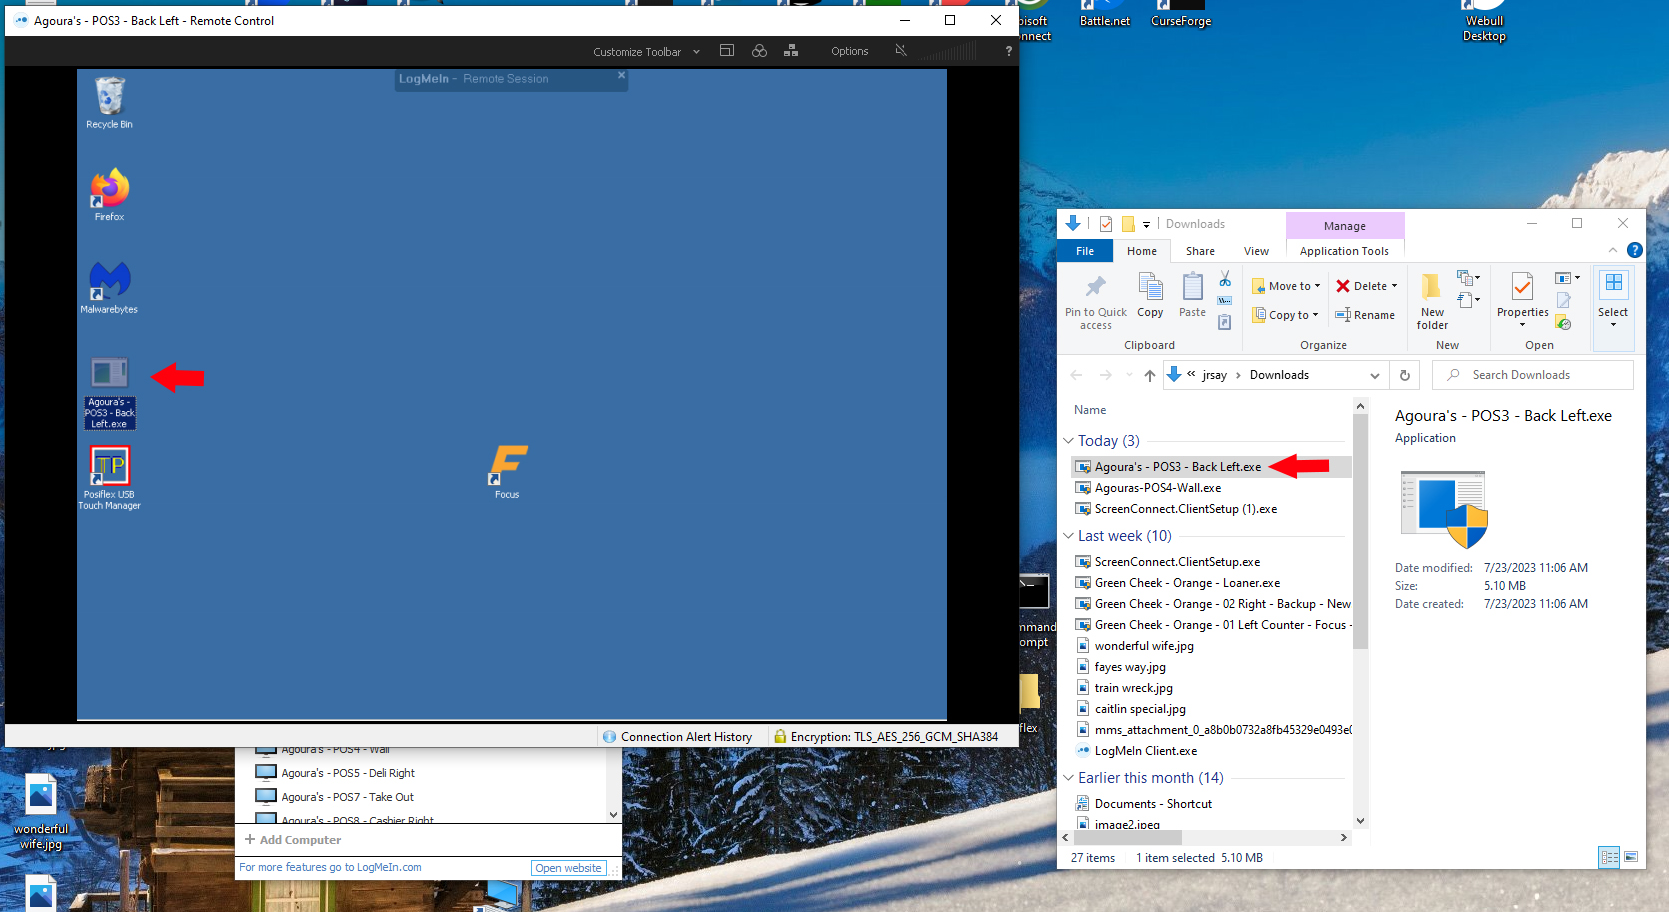Follow the LogMeIn.com features link
The image size is (1669, 912).
(330, 868)
